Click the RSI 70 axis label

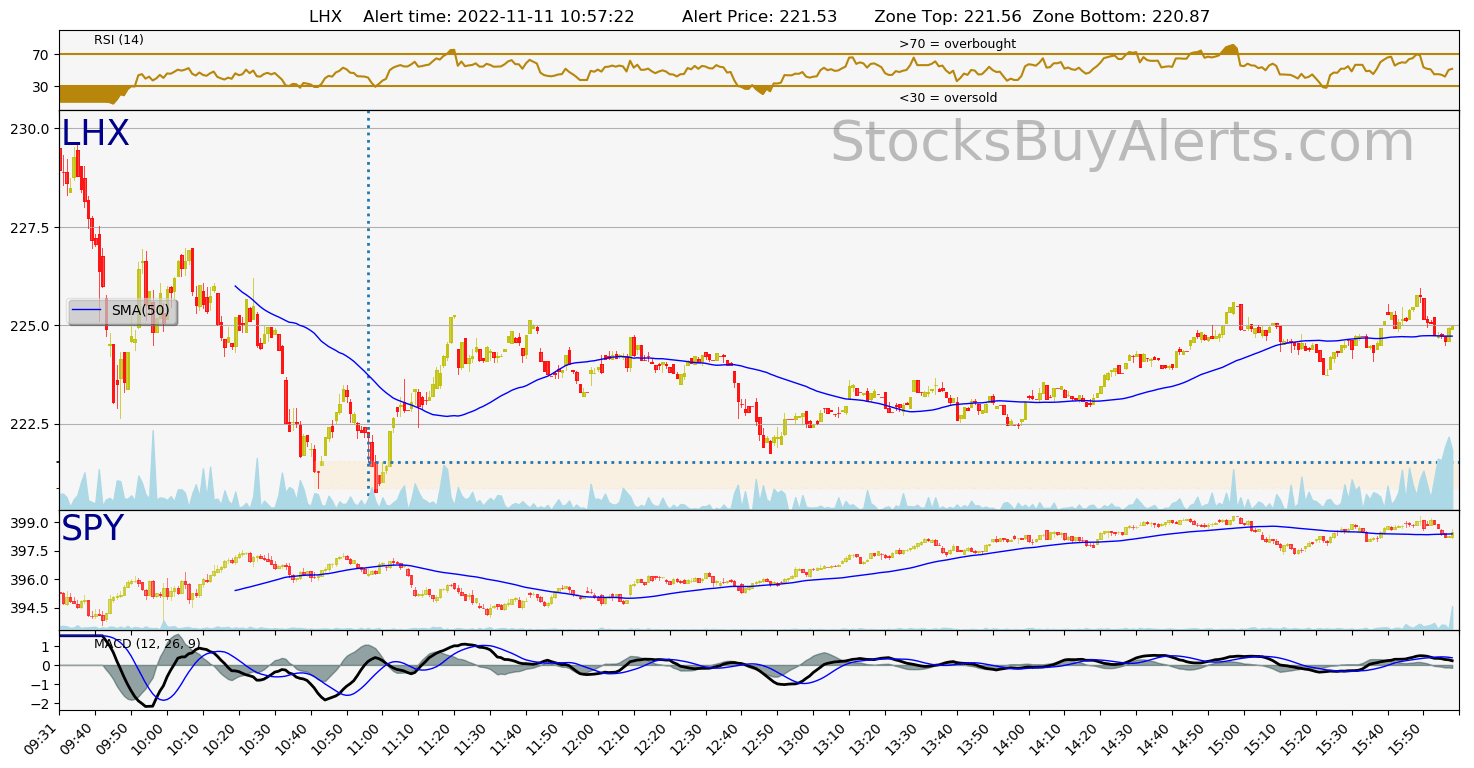coord(41,54)
